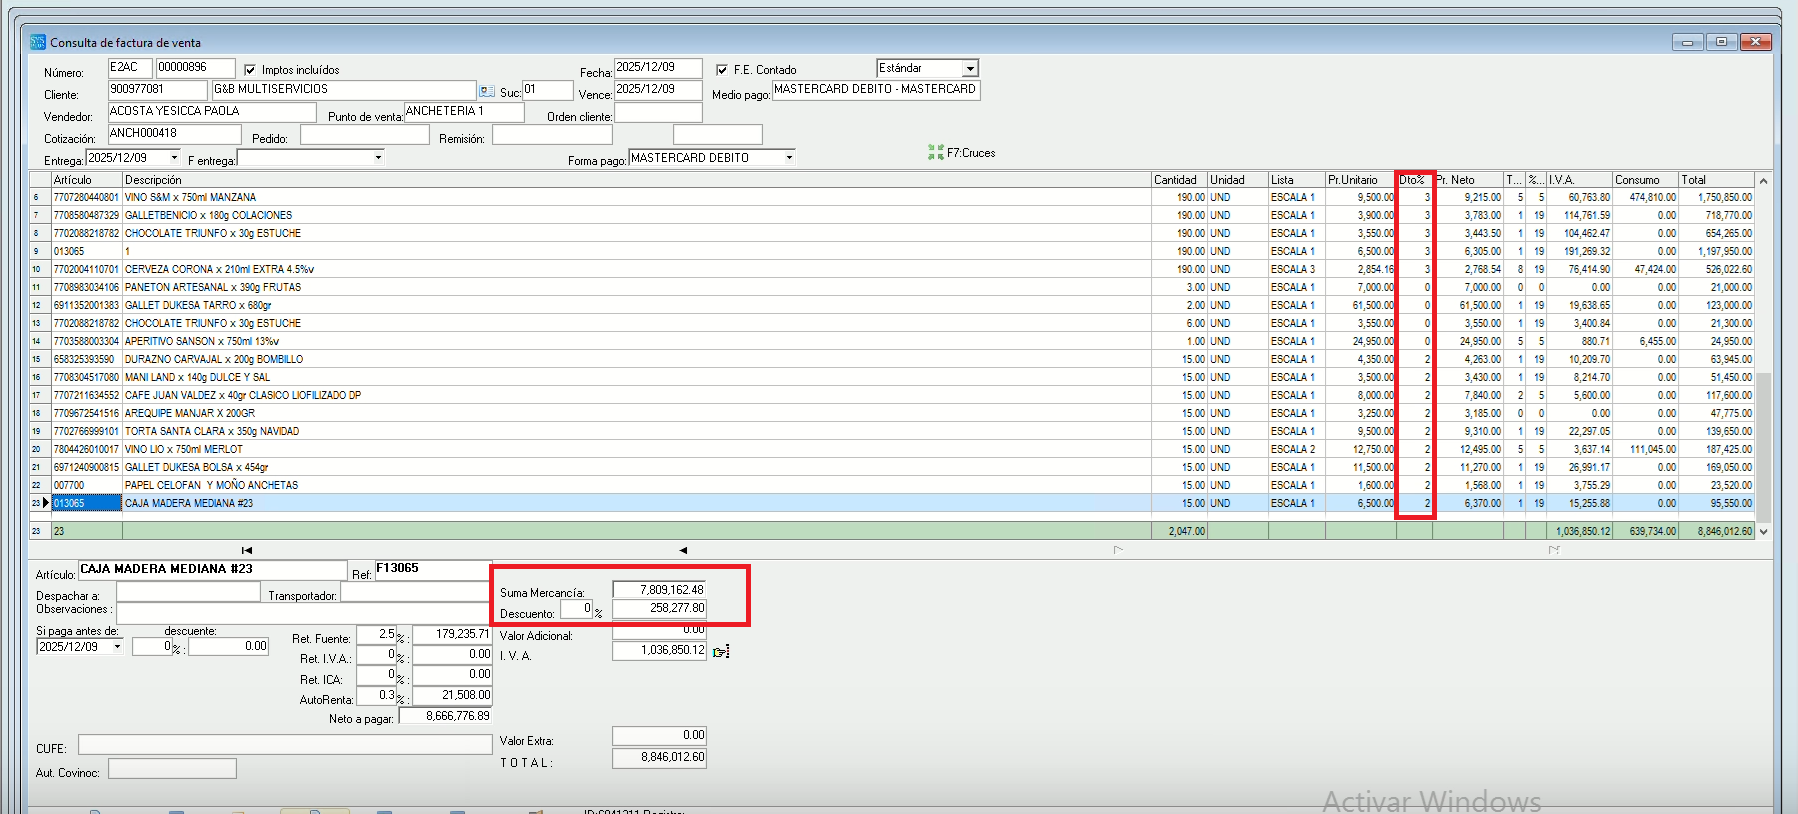Screen dimensions: 1798x814
Task: Open F7:Cruces cross-references
Action: tap(962, 153)
